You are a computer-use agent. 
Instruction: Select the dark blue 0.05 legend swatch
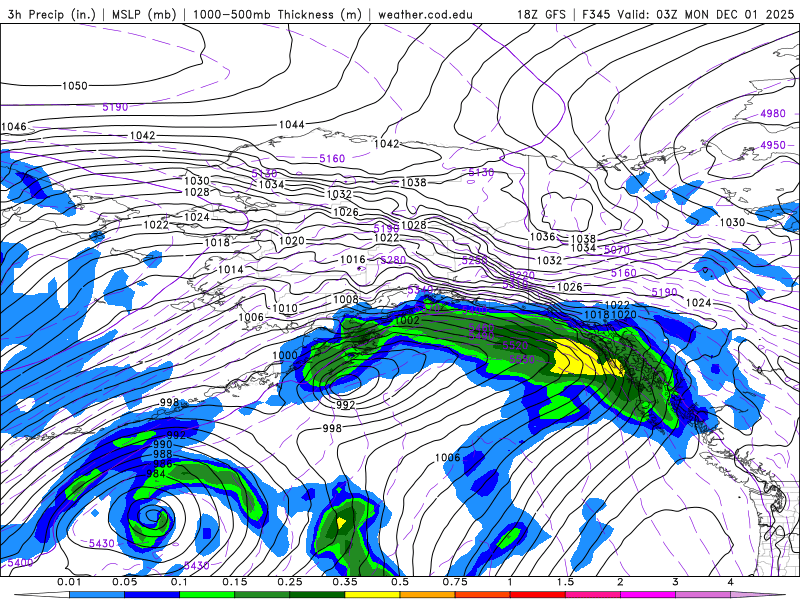coord(152,595)
